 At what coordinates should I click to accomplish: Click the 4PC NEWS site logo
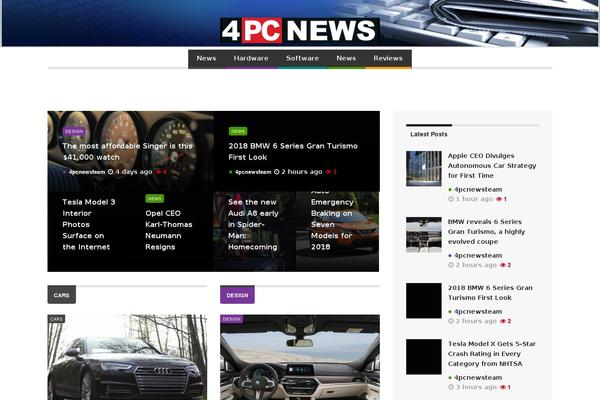click(300, 30)
